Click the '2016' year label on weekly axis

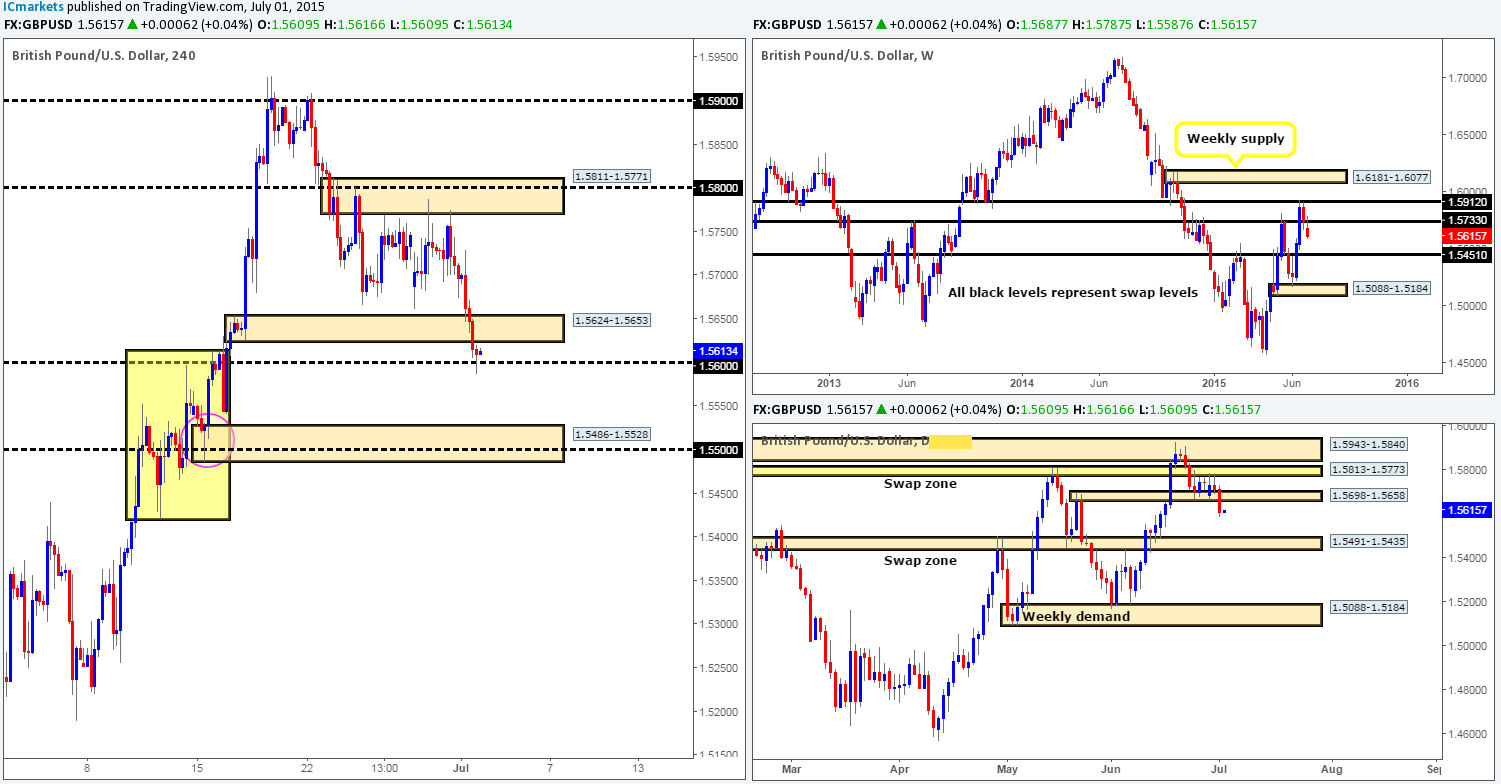[x=1407, y=383]
